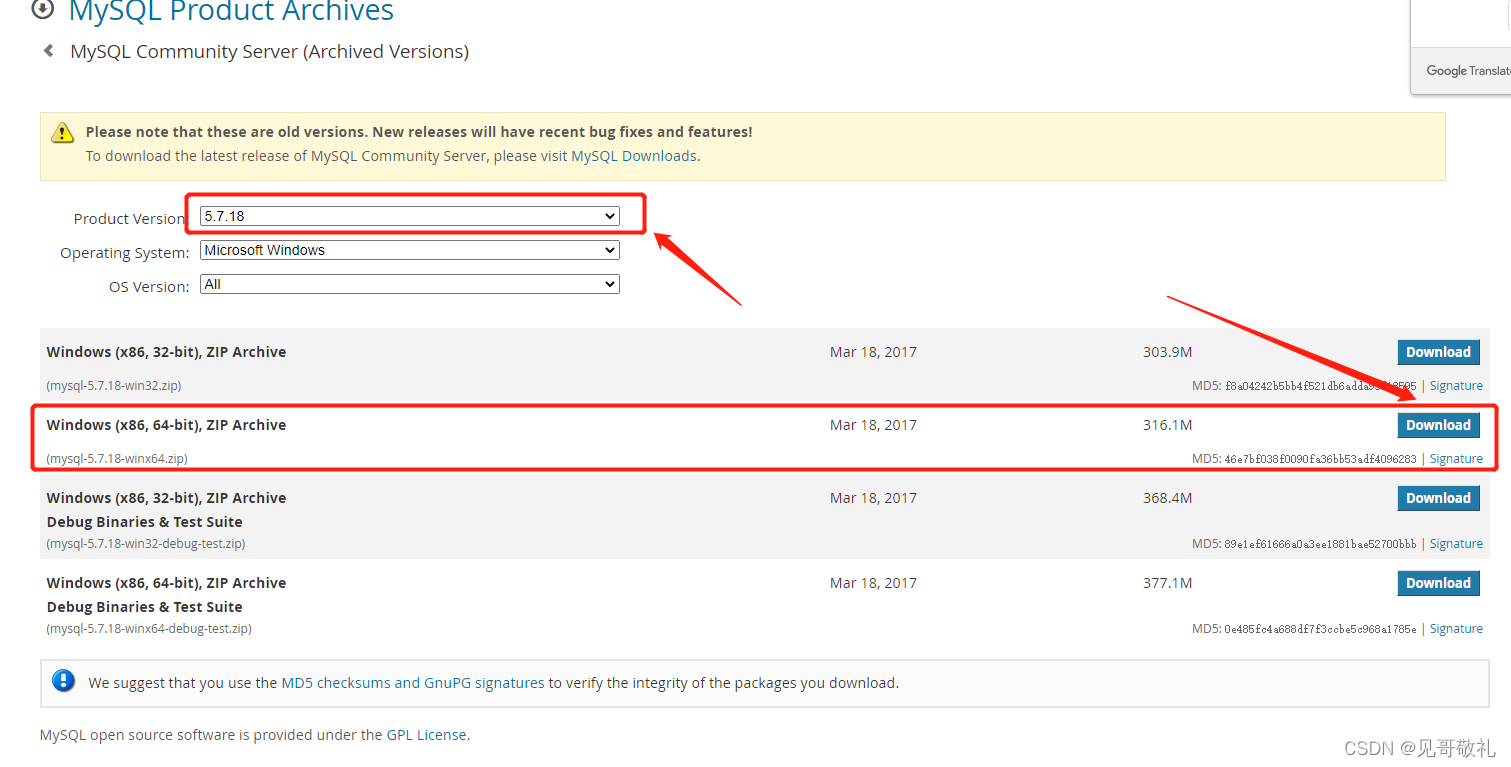Click the OS Version label
Viewport: 1511px width, 767px height.
tap(149, 287)
